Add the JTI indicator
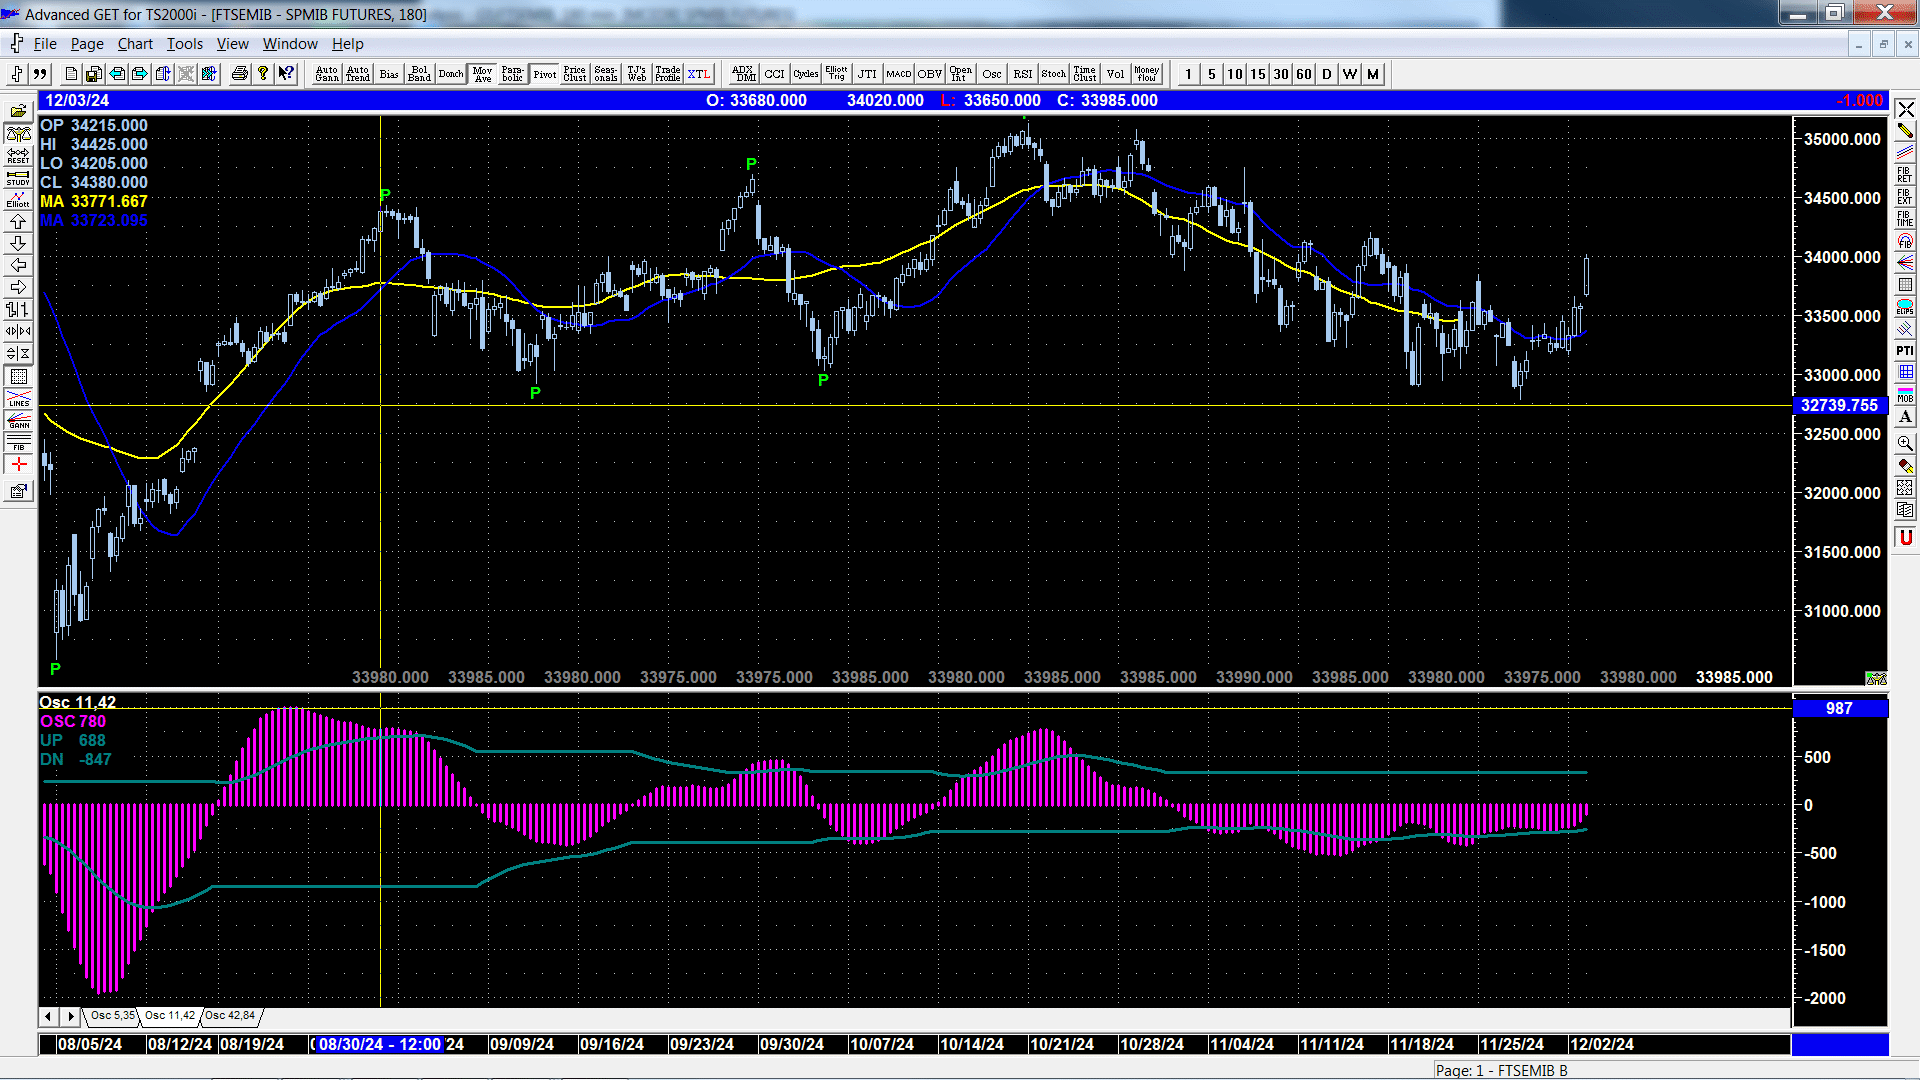Image resolution: width=1920 pixels, height=1080 pixels. [x=868, y=74]
